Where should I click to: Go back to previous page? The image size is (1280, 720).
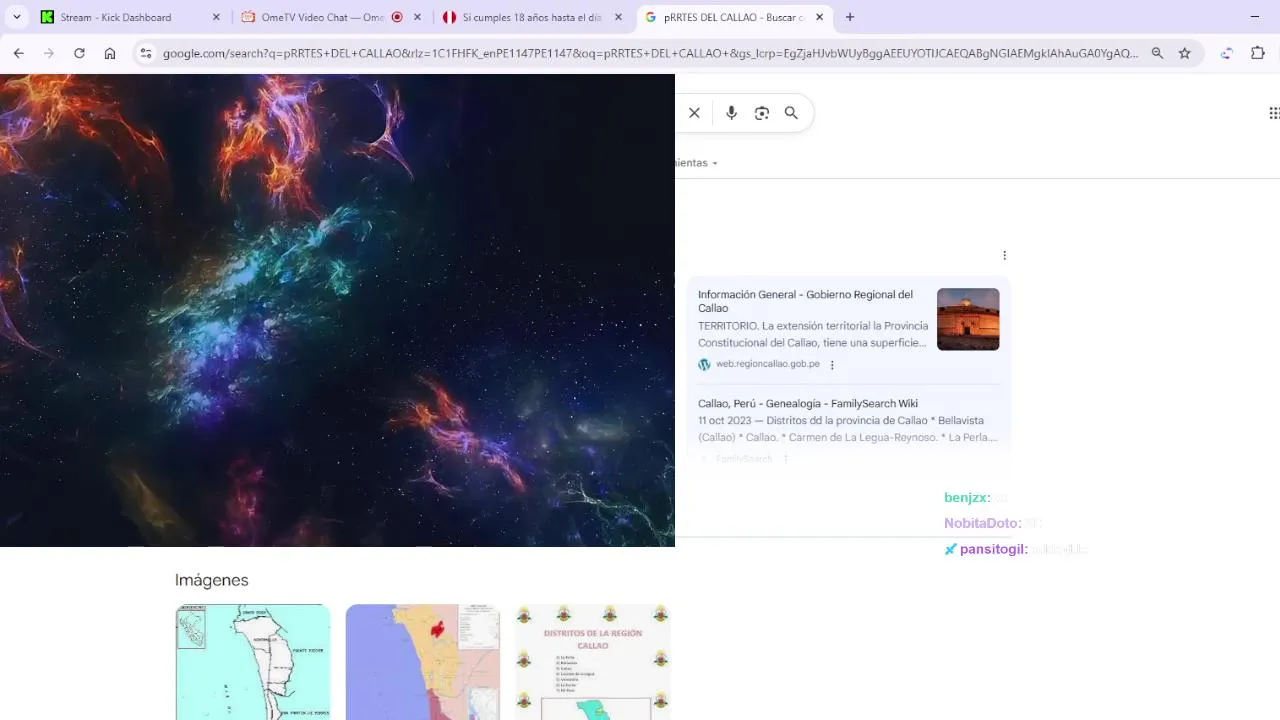click(x=18, y=53)
